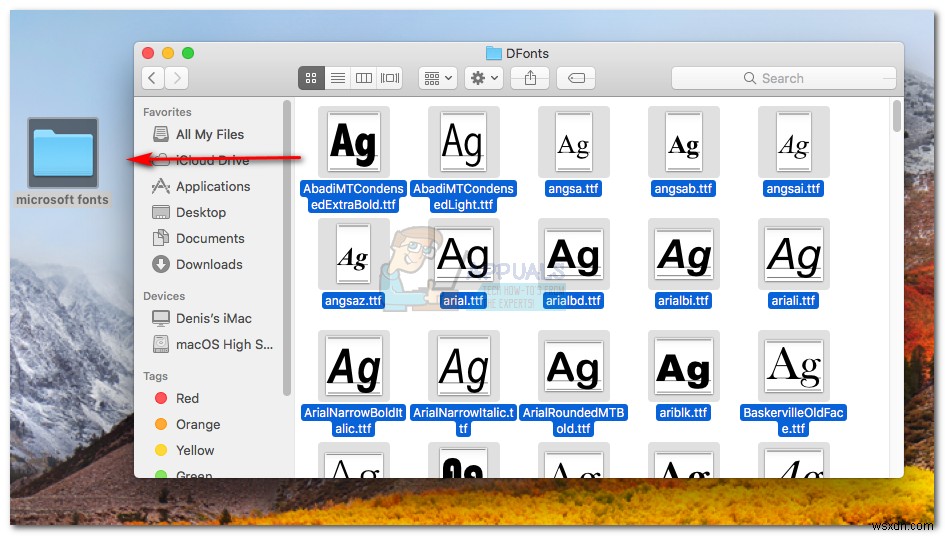The width and height of the screenshot is (945, 536).
Task: Click the Share toolbar button
Action: click(530, 78)
